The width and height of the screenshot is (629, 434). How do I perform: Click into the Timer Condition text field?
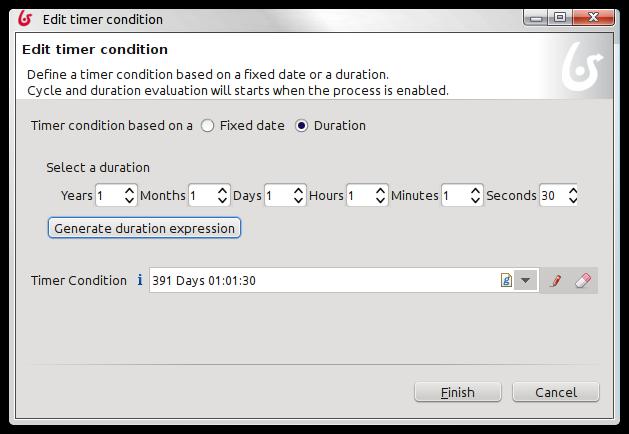[x=323, y=280]
